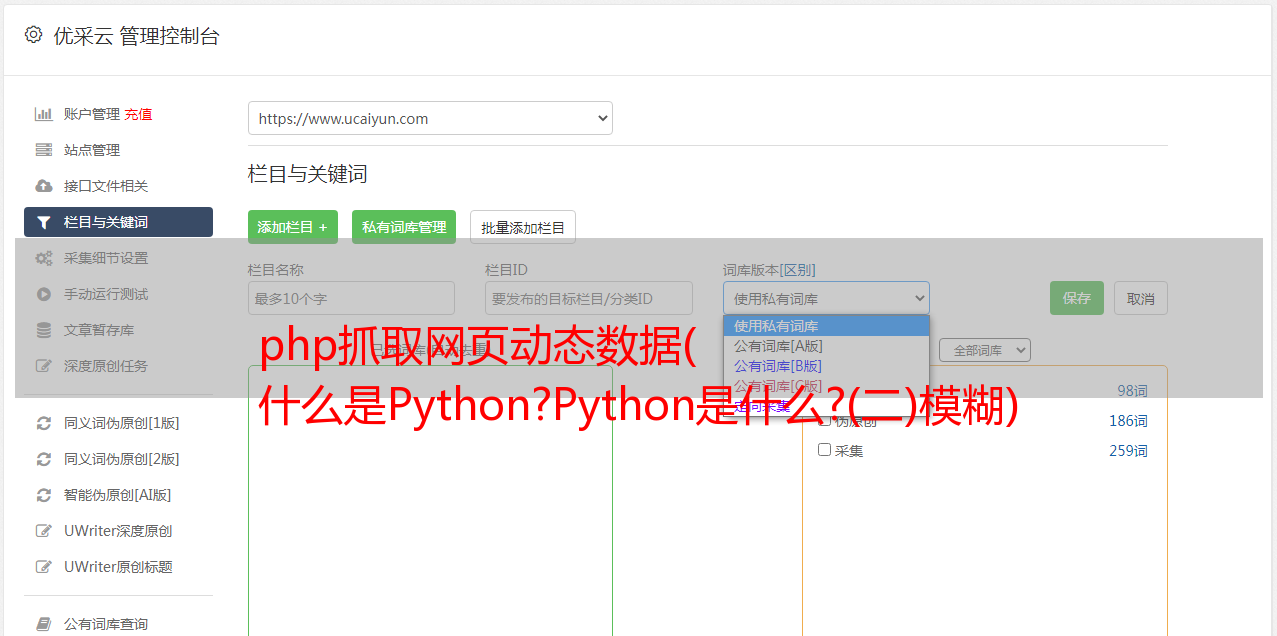The width and height of the screenshot is (1277, 636).
Task: Click 添加栏目 + green button
Action: 293,227
